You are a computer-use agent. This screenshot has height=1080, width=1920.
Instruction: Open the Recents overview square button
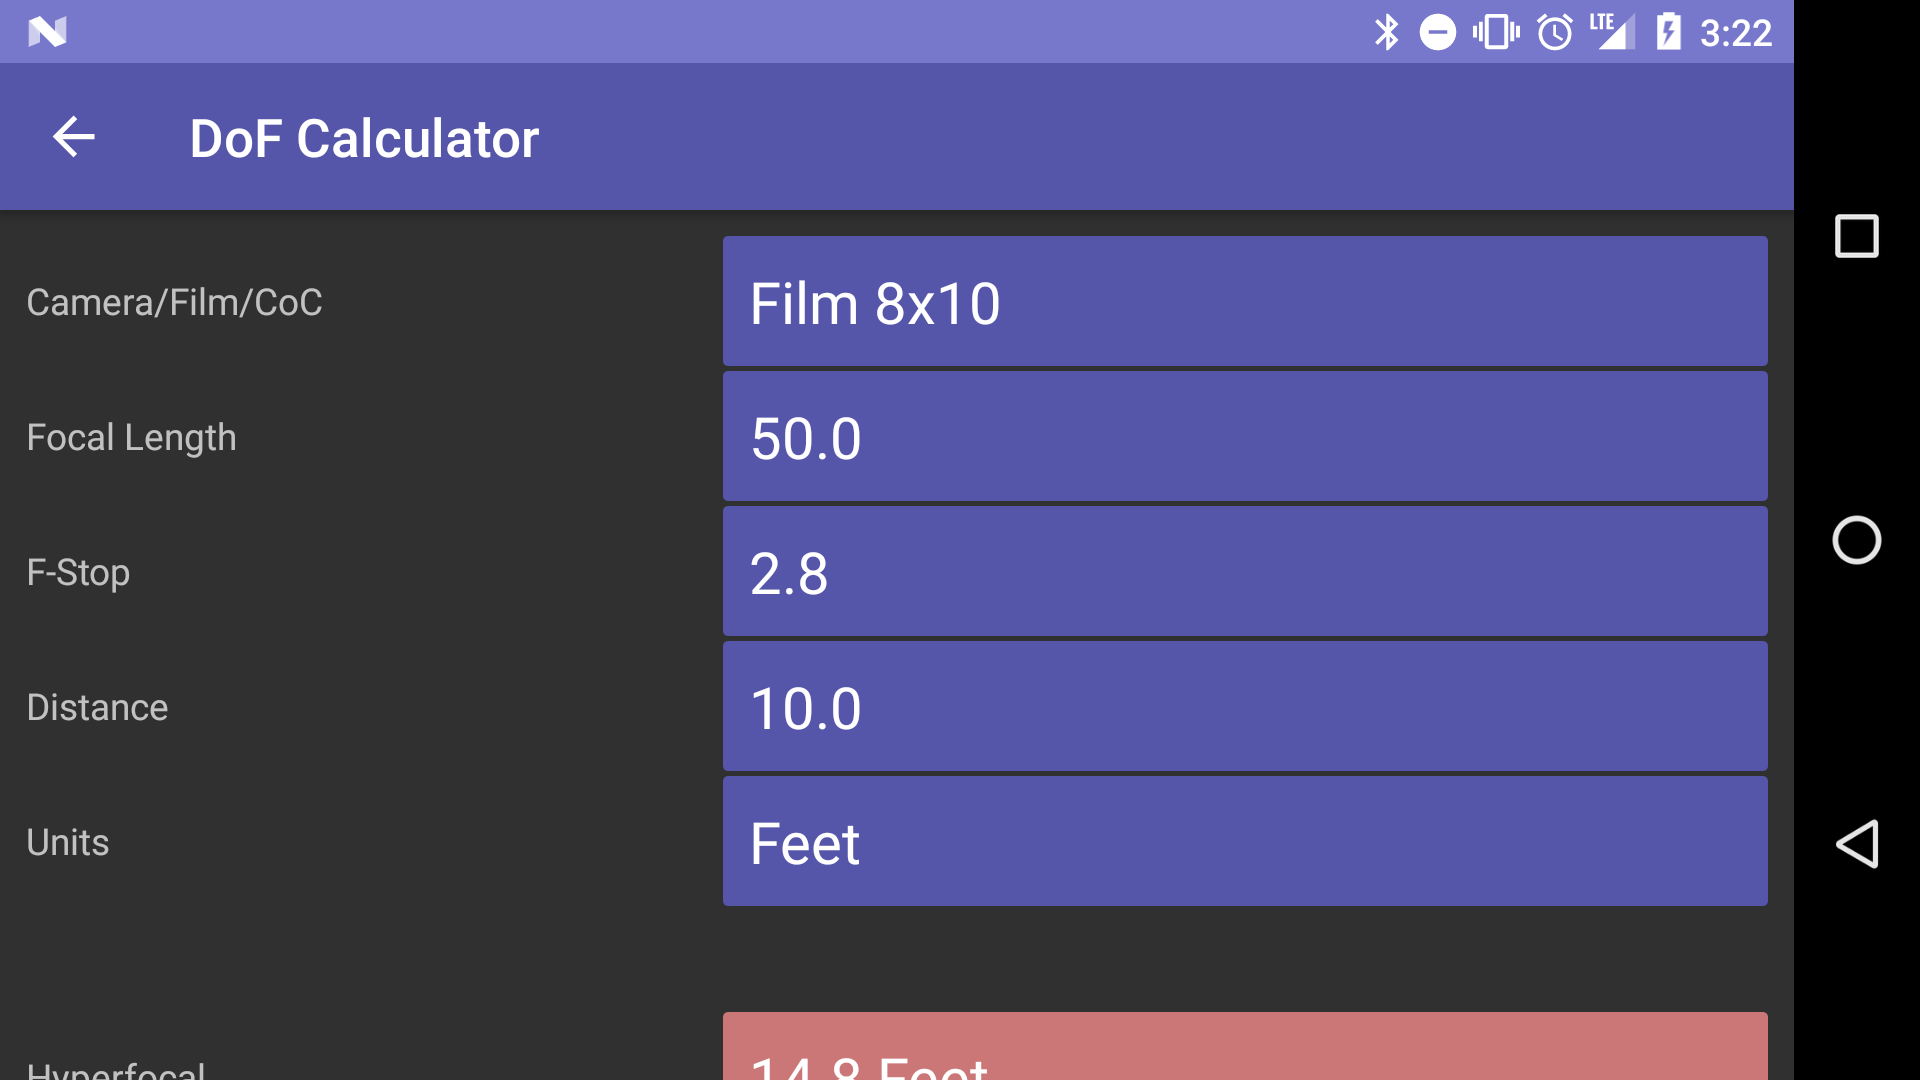tap(1857, 237)
